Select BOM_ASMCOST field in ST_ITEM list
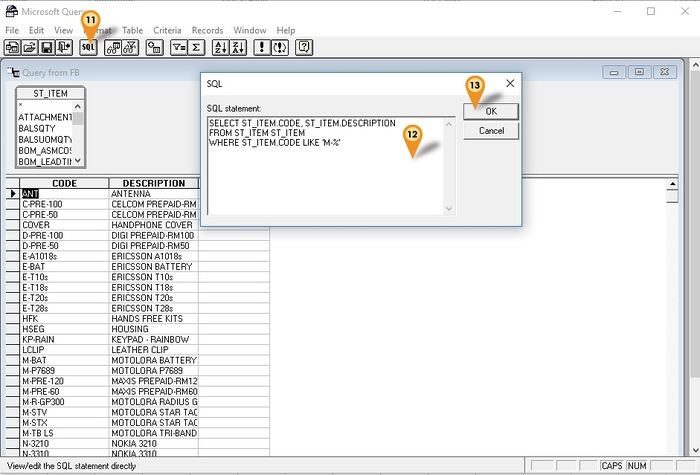This screenshot has height=475, width=700. 45,150
